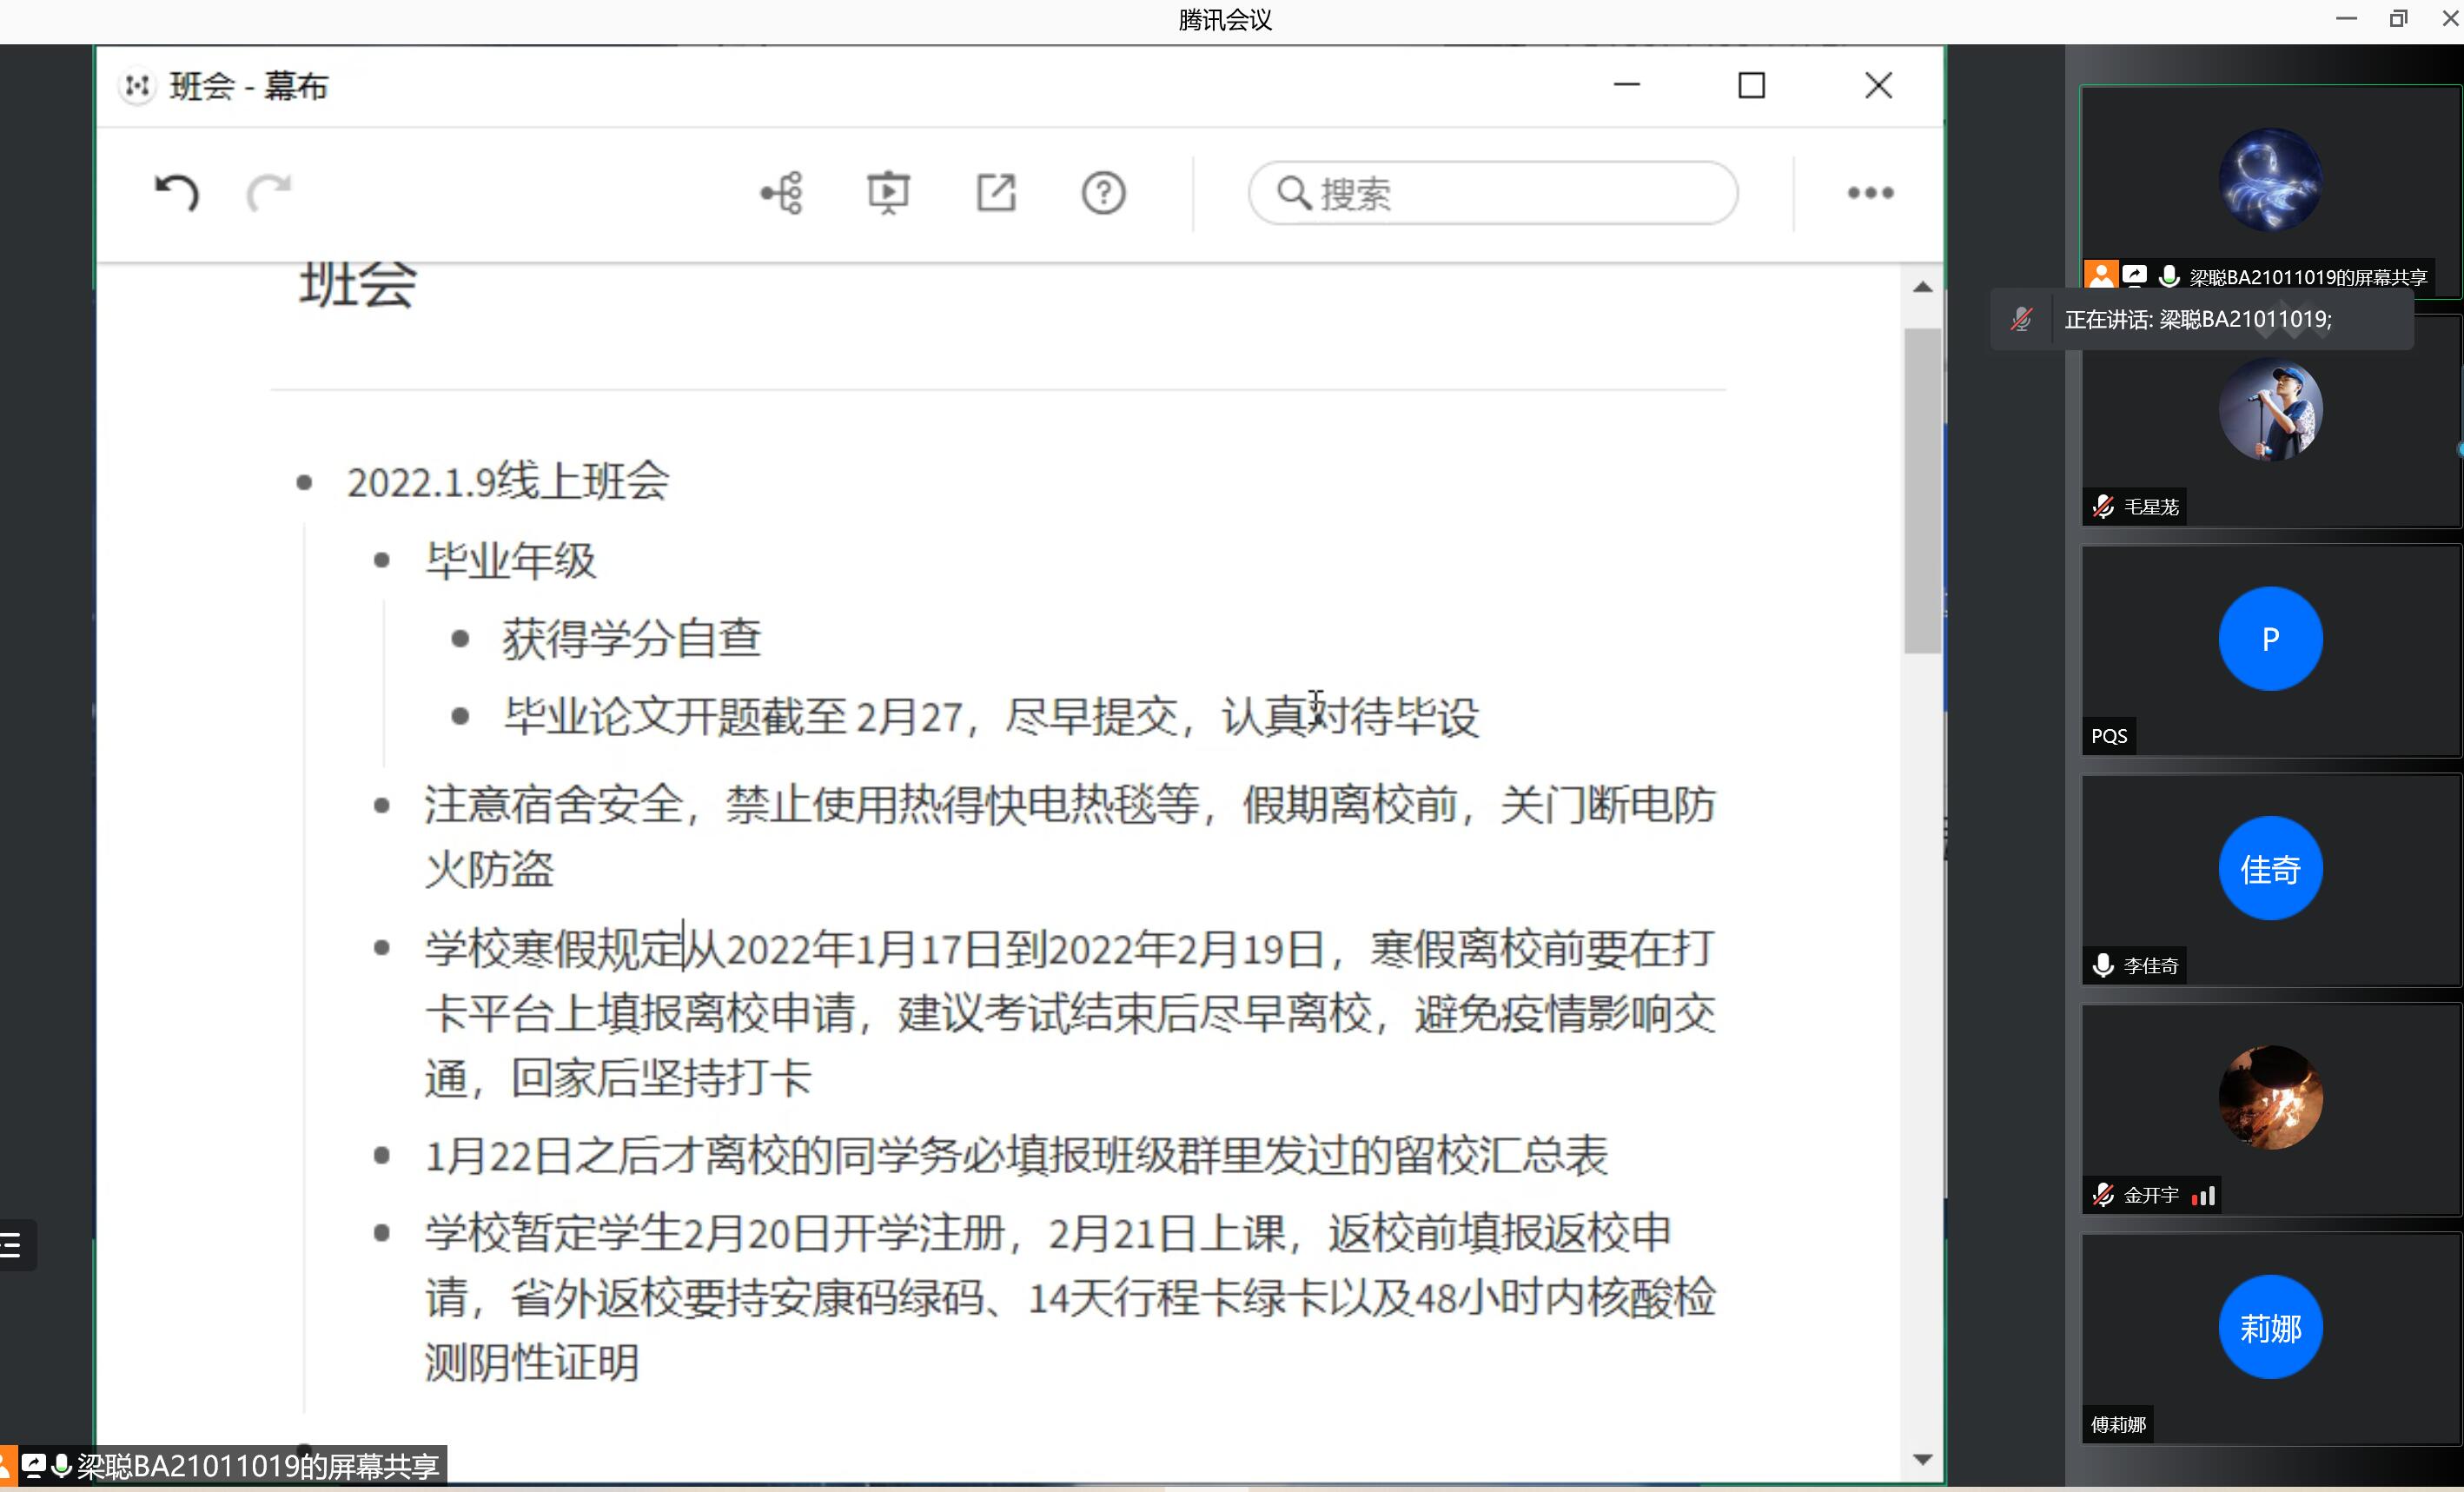
Task: Open mind map view icon
Action: point(781,193)
